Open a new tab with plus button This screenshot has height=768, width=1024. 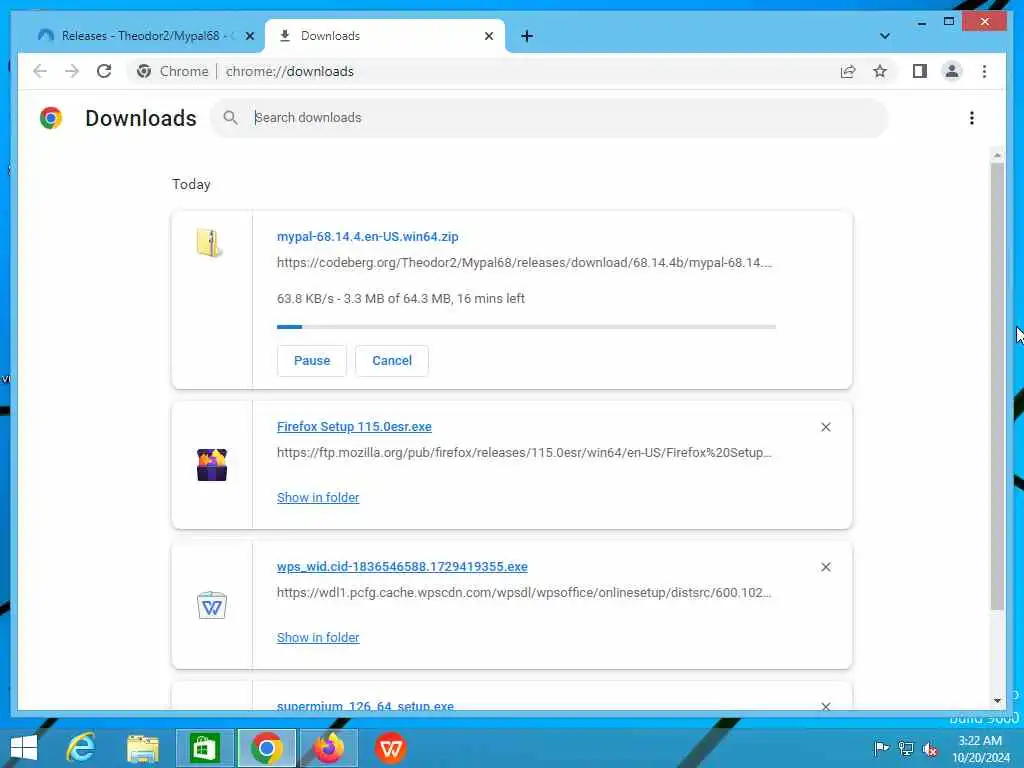pyautogui.click(x=527, y=36)
